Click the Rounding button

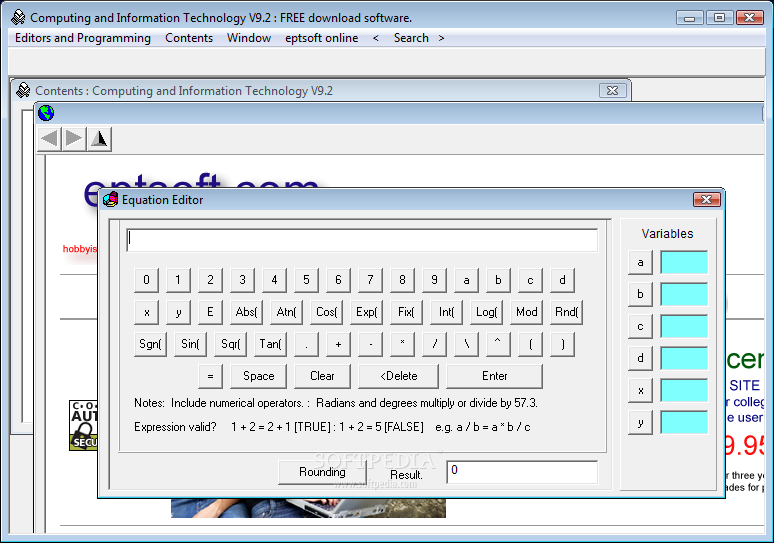[322, 472]
